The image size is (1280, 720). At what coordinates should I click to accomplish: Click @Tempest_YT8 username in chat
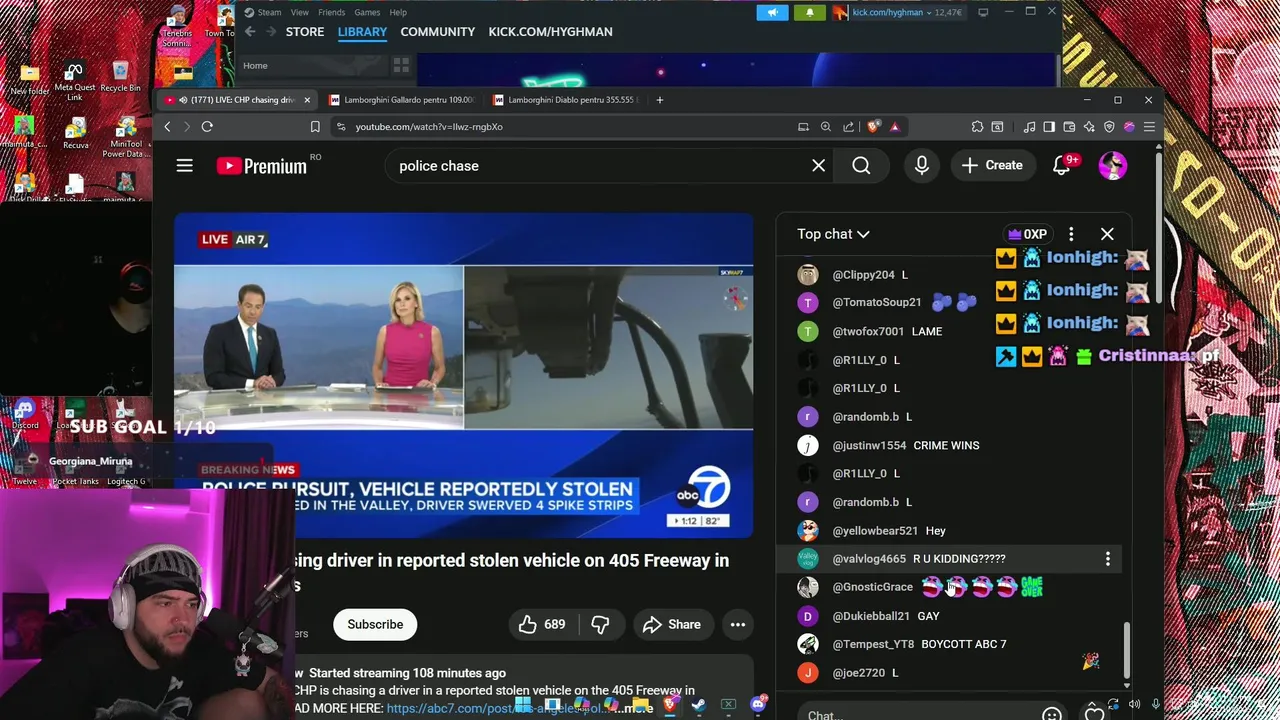click(873, 644)
